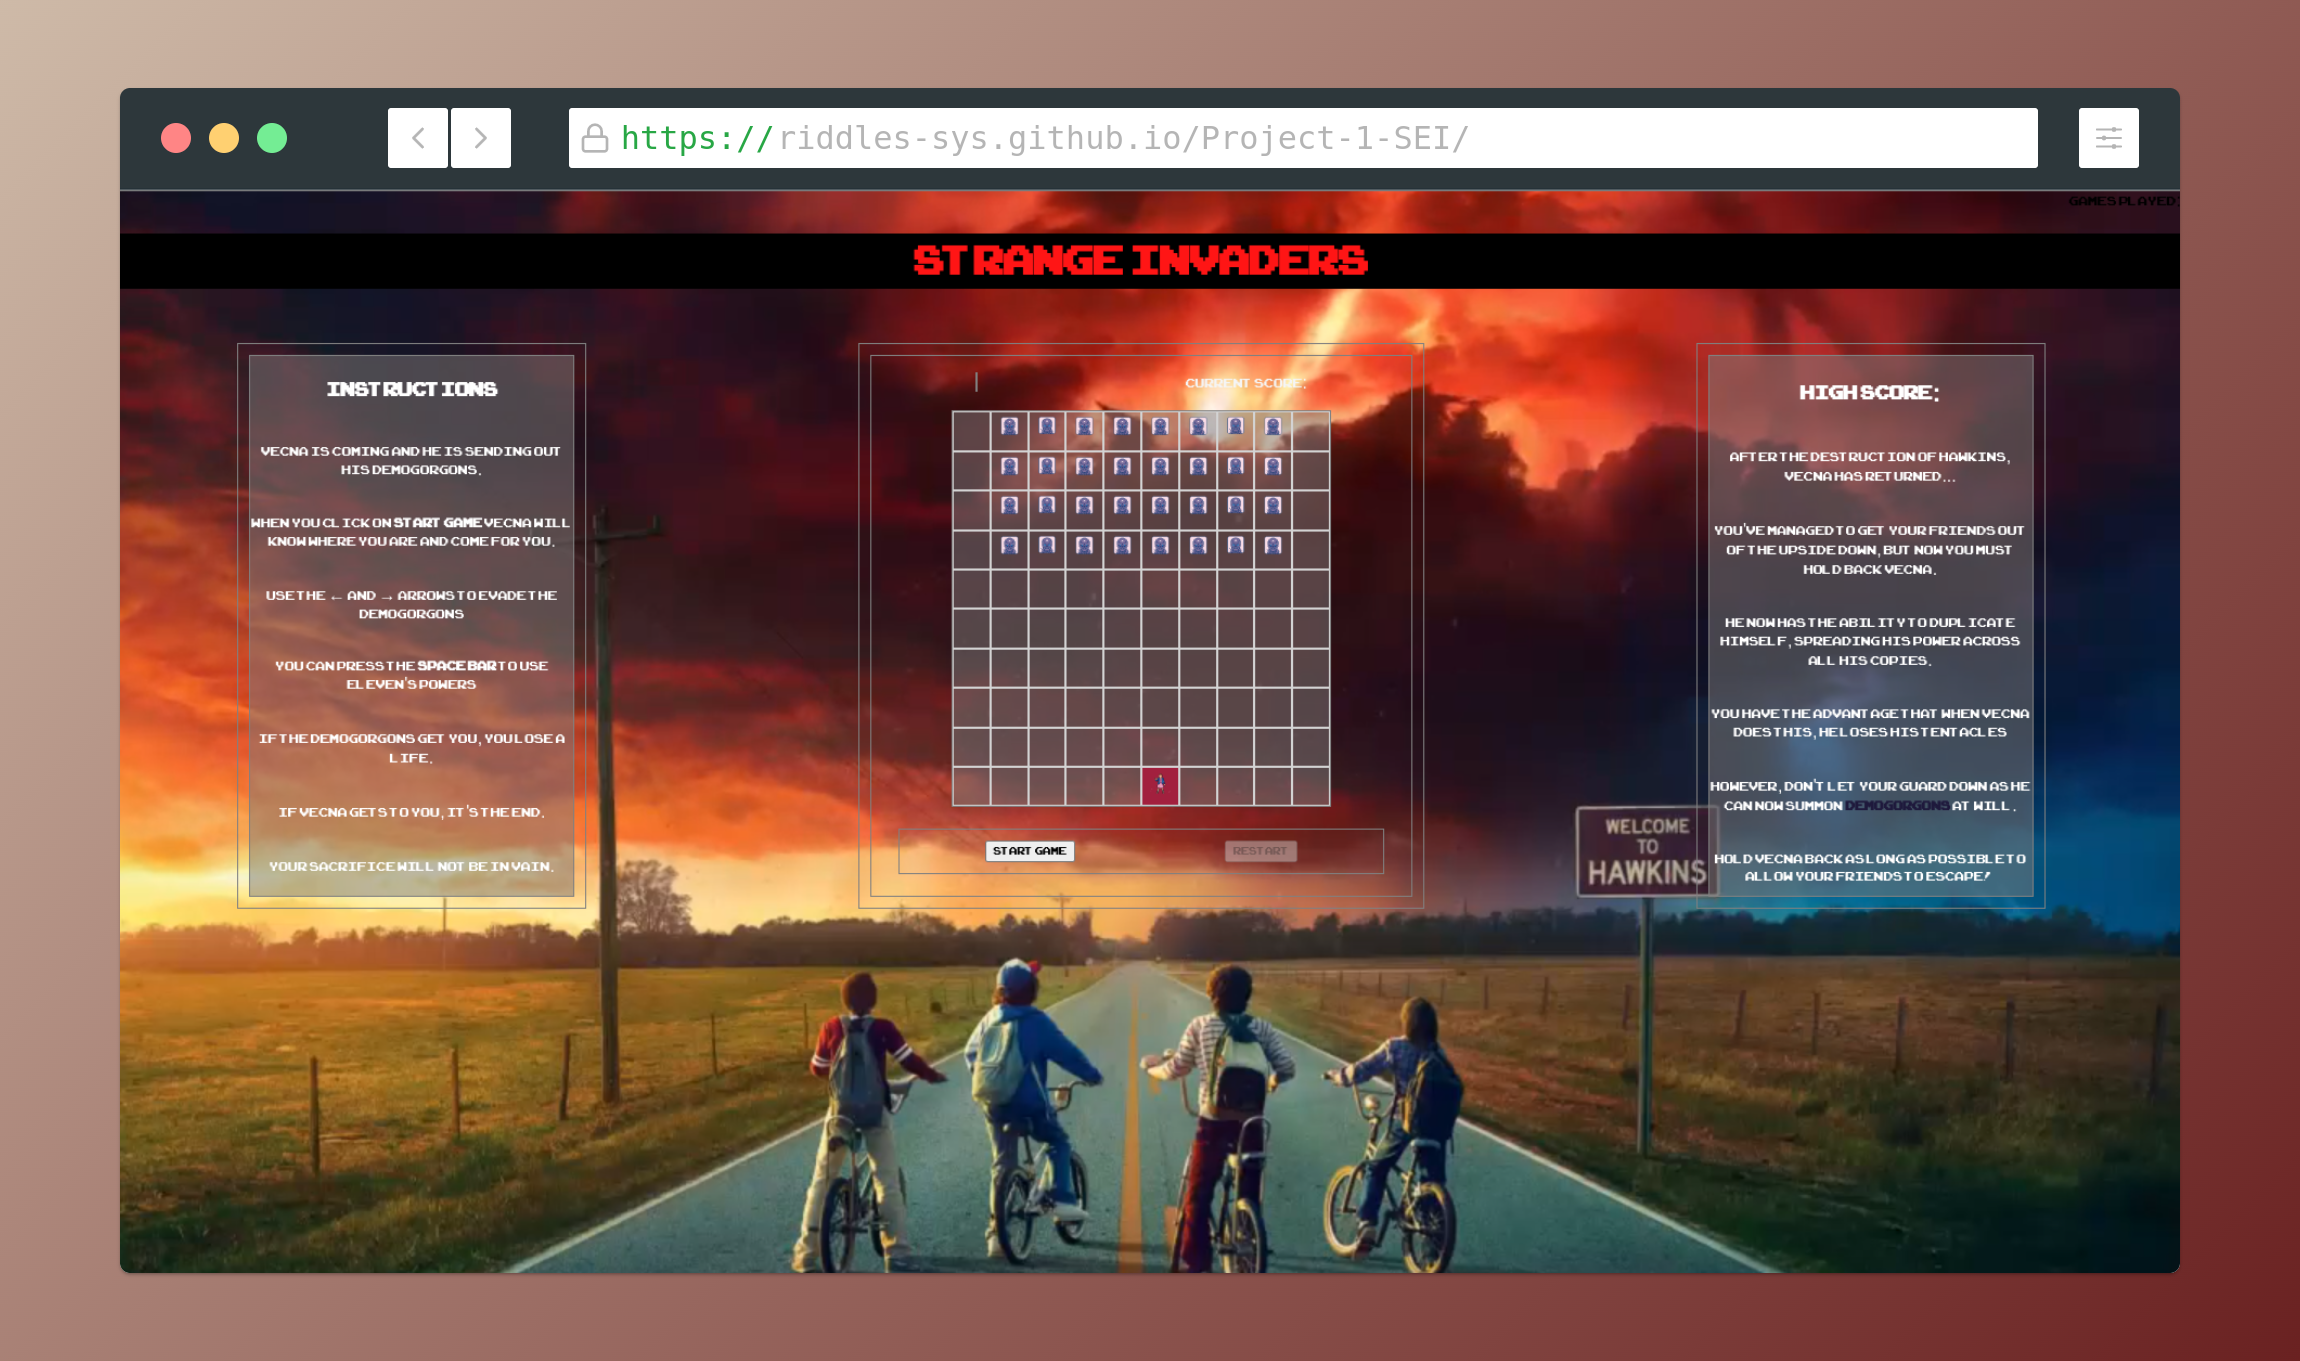
Task: Open the browser settings sliders icon
Action: pyautogui.click(x=2108, y=138)
